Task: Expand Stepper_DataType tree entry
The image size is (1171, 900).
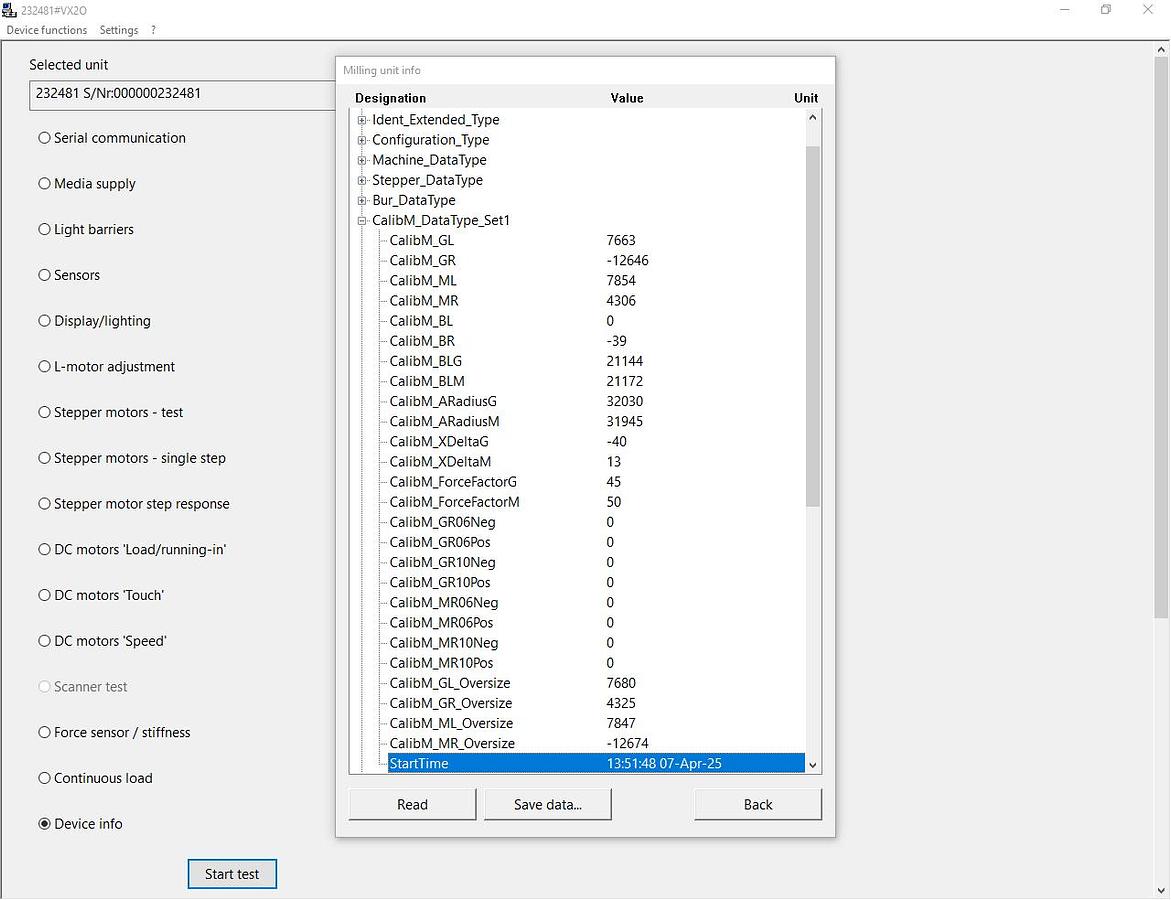Action: coord(362,180)
